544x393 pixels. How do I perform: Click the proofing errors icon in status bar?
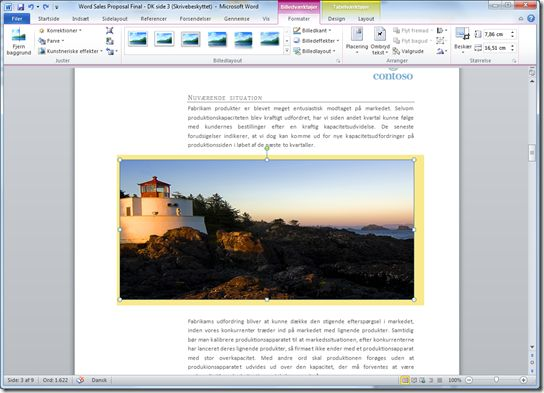(x=80, y=380)
